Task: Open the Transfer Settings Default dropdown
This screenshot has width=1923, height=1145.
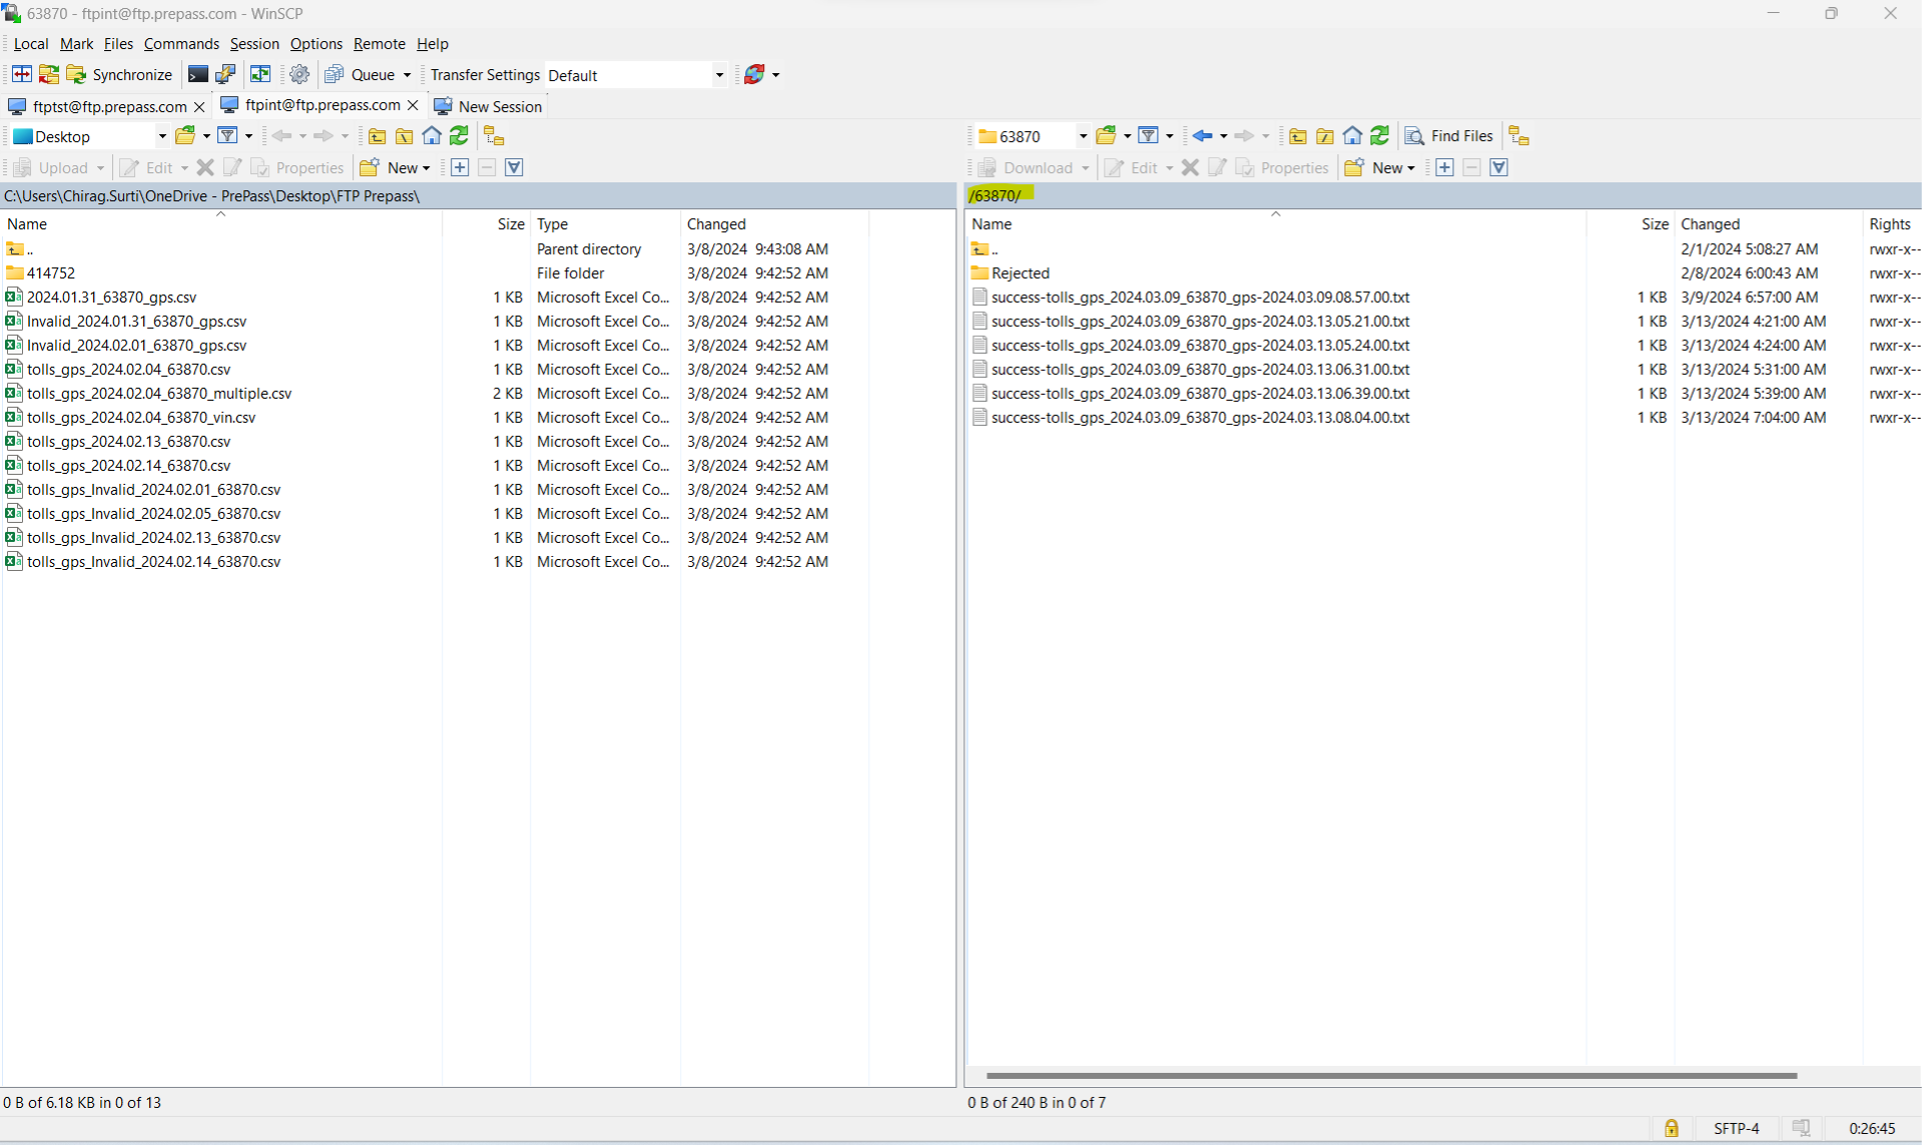Action: point(719,74)
